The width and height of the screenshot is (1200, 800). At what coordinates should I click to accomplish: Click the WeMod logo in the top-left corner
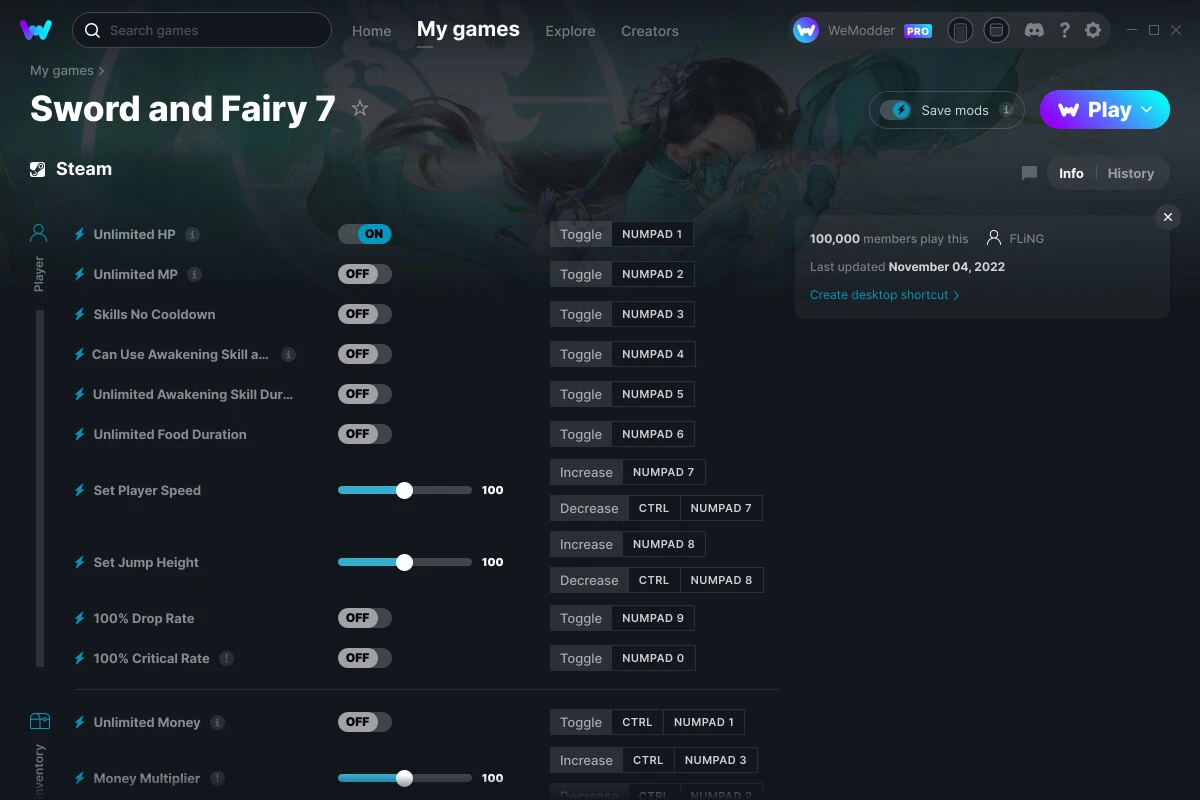(x=36, y=29)
